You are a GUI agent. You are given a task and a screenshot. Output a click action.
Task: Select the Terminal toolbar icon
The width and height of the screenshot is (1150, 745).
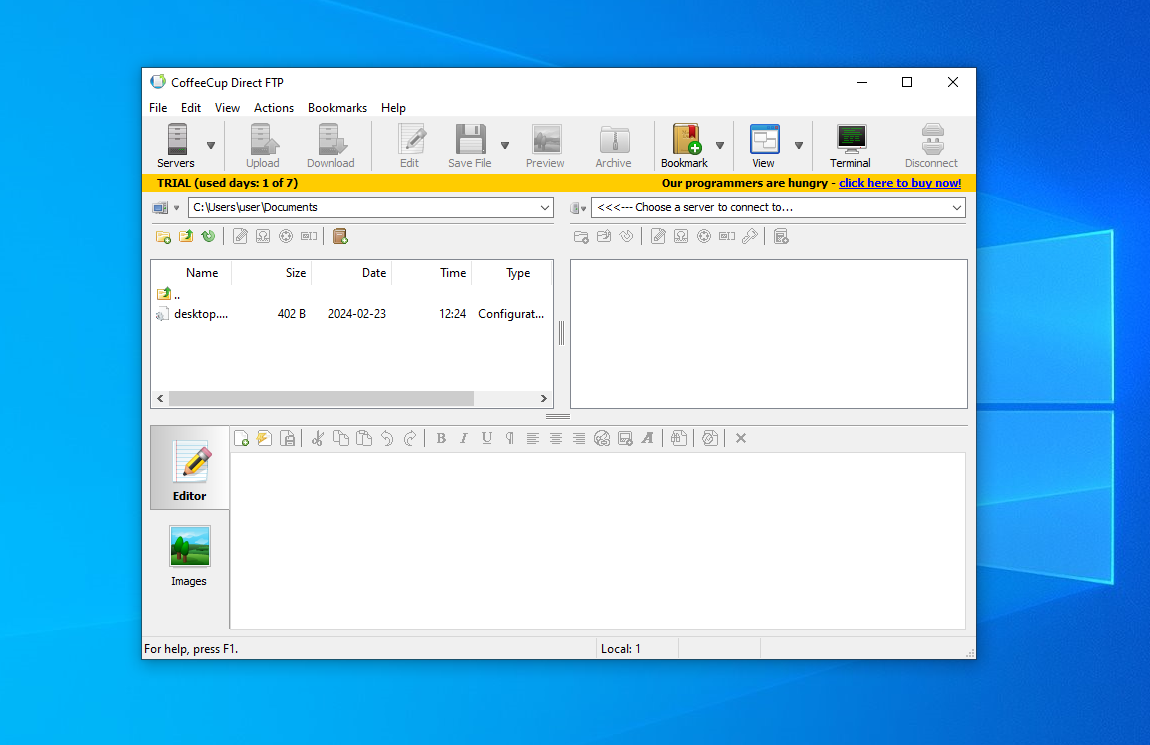850,145
